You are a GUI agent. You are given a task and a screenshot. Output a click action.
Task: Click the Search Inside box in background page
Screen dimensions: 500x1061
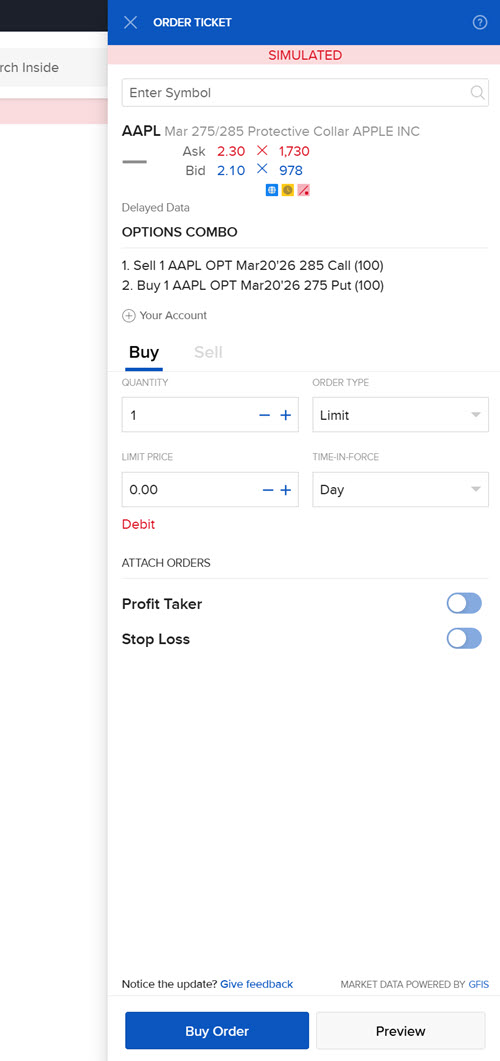coord(53,67)
